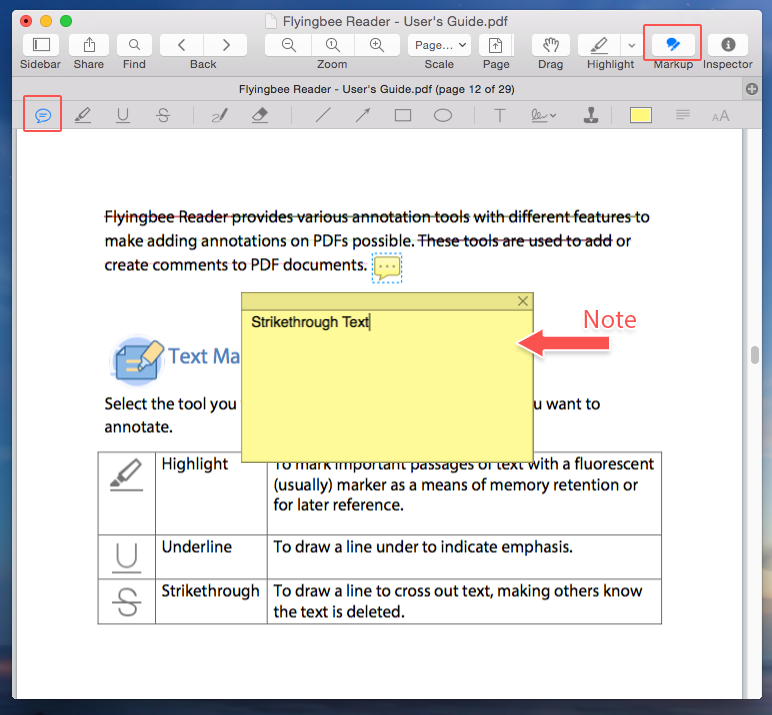Select the freehand pencil tool

pyautogui.click(x=219, y=116)
